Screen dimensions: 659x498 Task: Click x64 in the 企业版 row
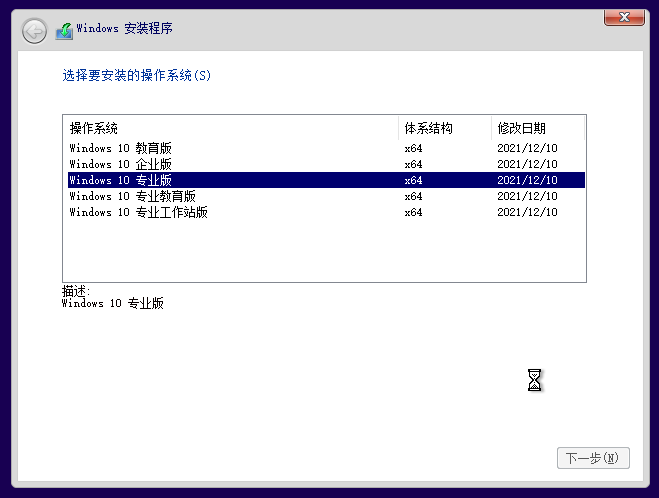[x=413, y=164]
